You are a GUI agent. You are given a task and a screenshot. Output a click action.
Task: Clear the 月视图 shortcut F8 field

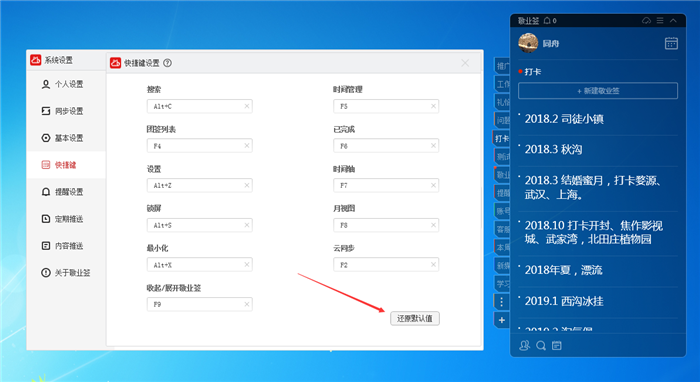pos(433,225)
